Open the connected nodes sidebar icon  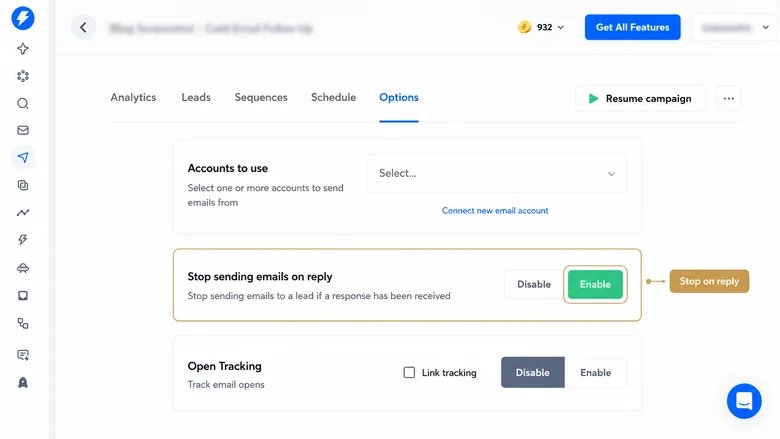pos(23,324)
